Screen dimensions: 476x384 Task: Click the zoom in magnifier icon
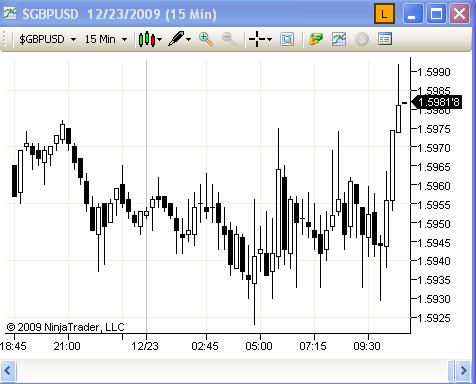(206, 39)
